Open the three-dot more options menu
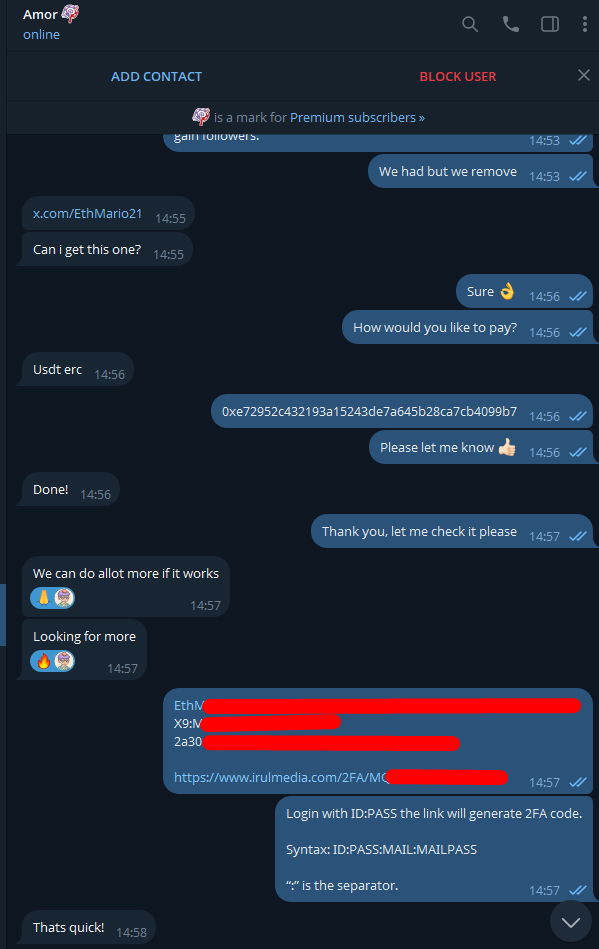Image resolution: width=599 pixels, height=949 pixels. pos(584,24)
